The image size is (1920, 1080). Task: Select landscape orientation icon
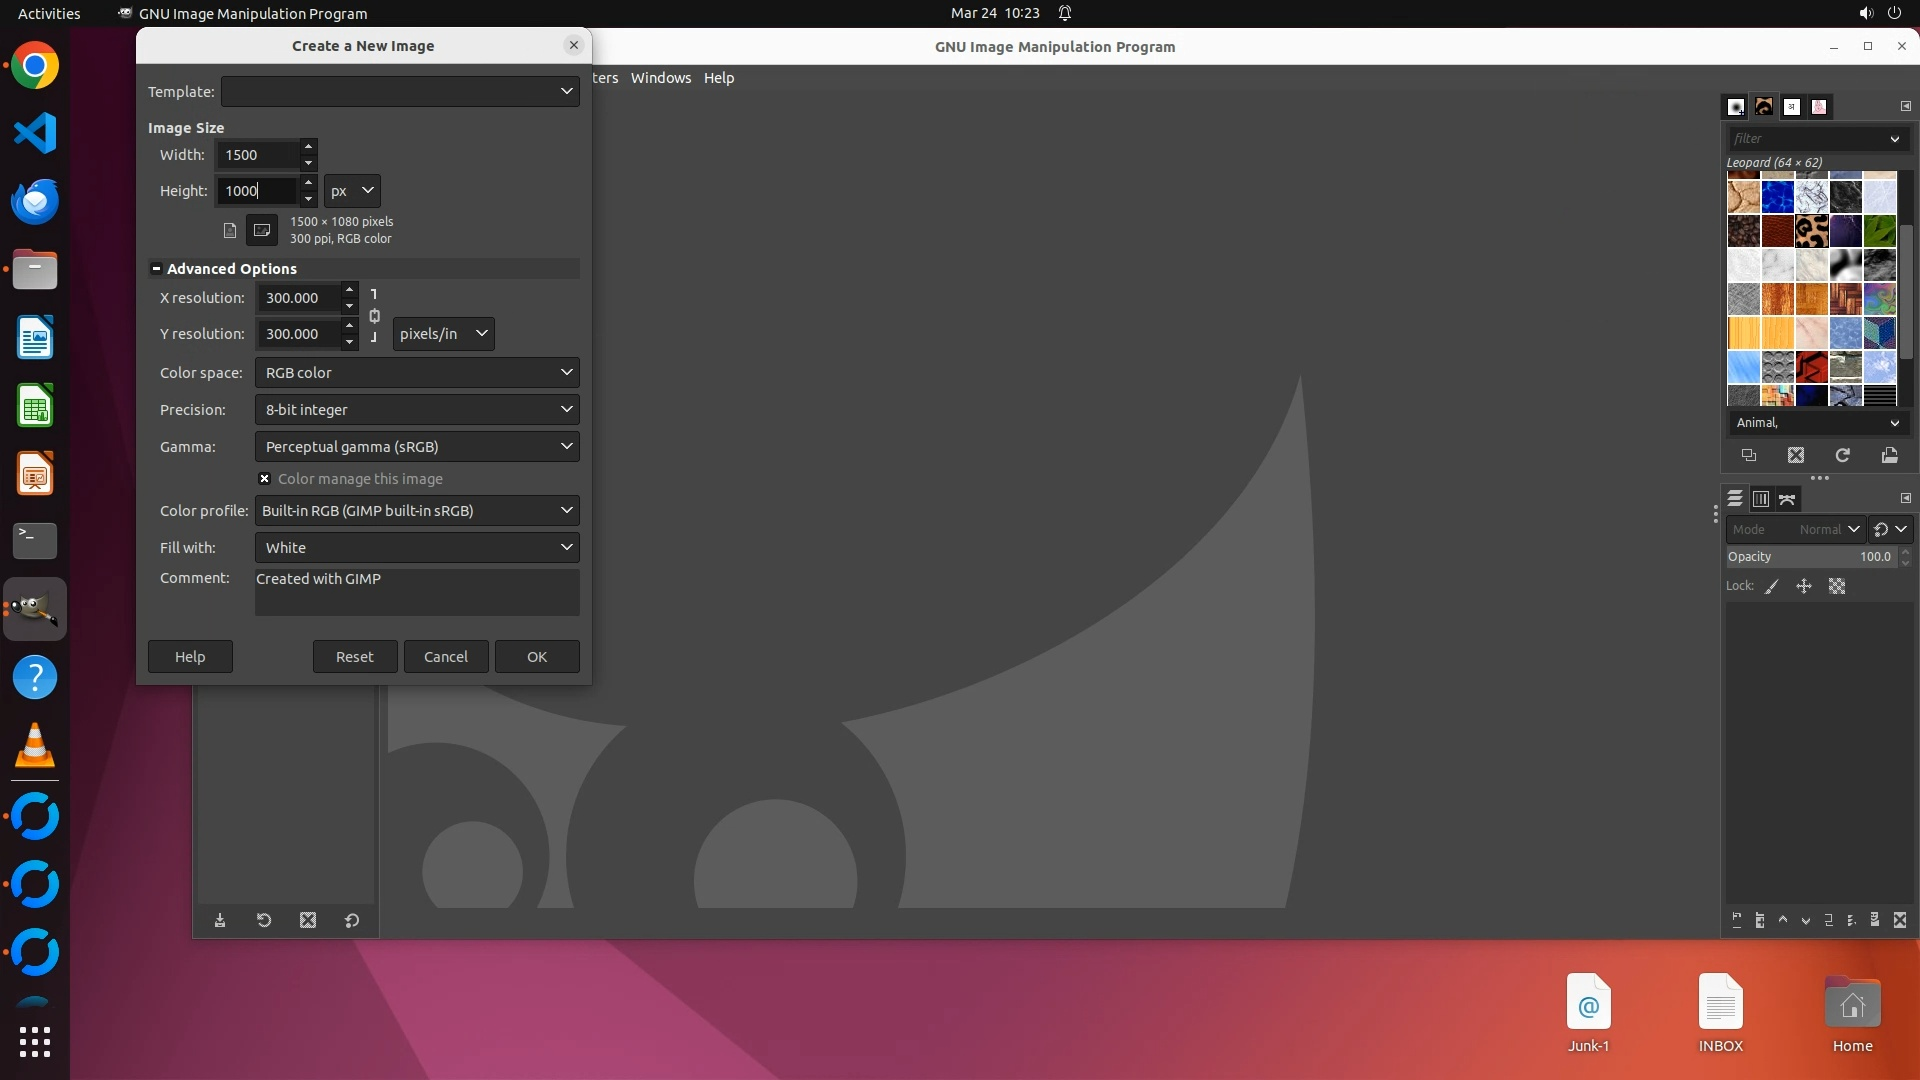point(262,230)
